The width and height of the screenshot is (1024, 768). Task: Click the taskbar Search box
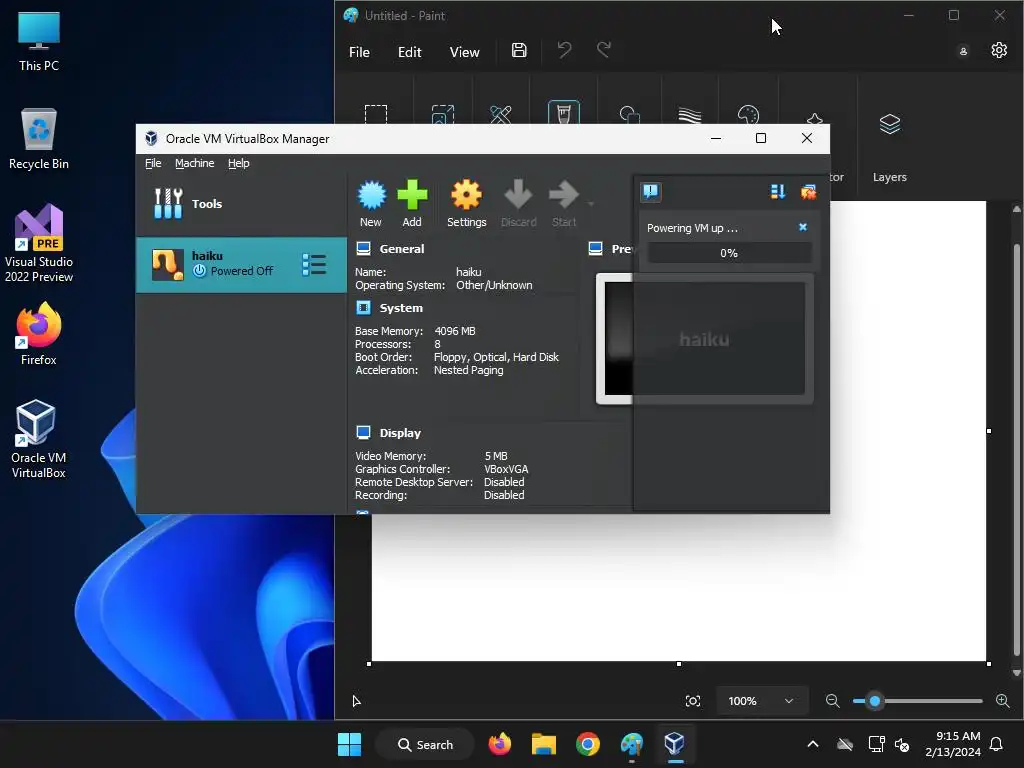(425, 744)
